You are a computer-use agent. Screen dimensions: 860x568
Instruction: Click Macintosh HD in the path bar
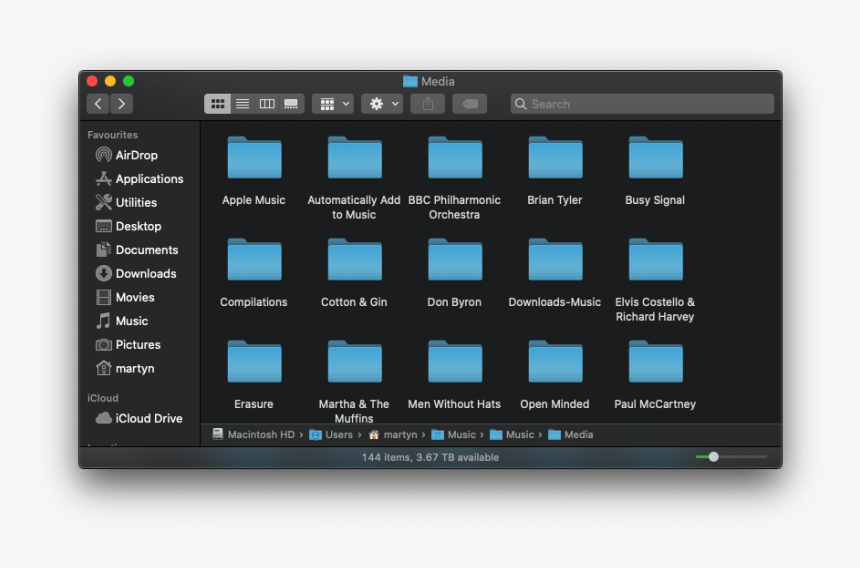tap(254, 435)
